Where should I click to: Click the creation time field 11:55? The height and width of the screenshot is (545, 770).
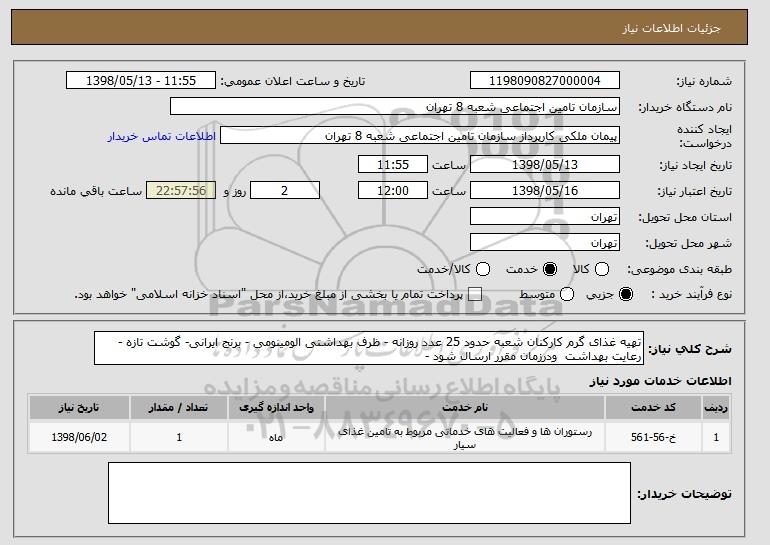click(393, 164)
